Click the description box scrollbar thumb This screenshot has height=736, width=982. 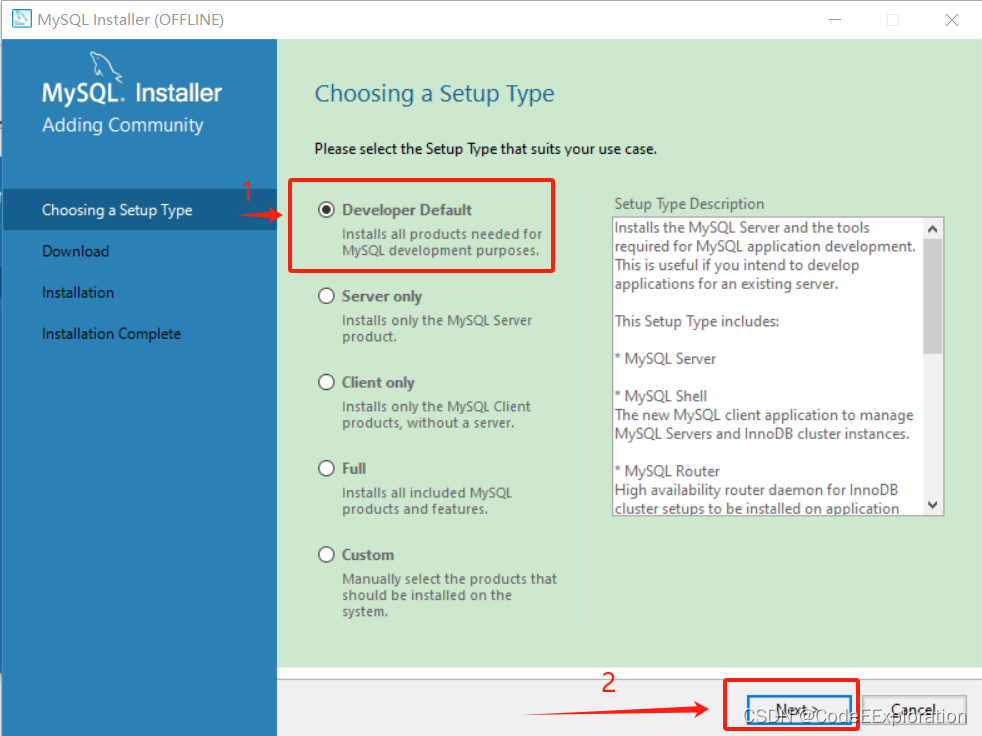pyautogui.click(x=933, y=296)
